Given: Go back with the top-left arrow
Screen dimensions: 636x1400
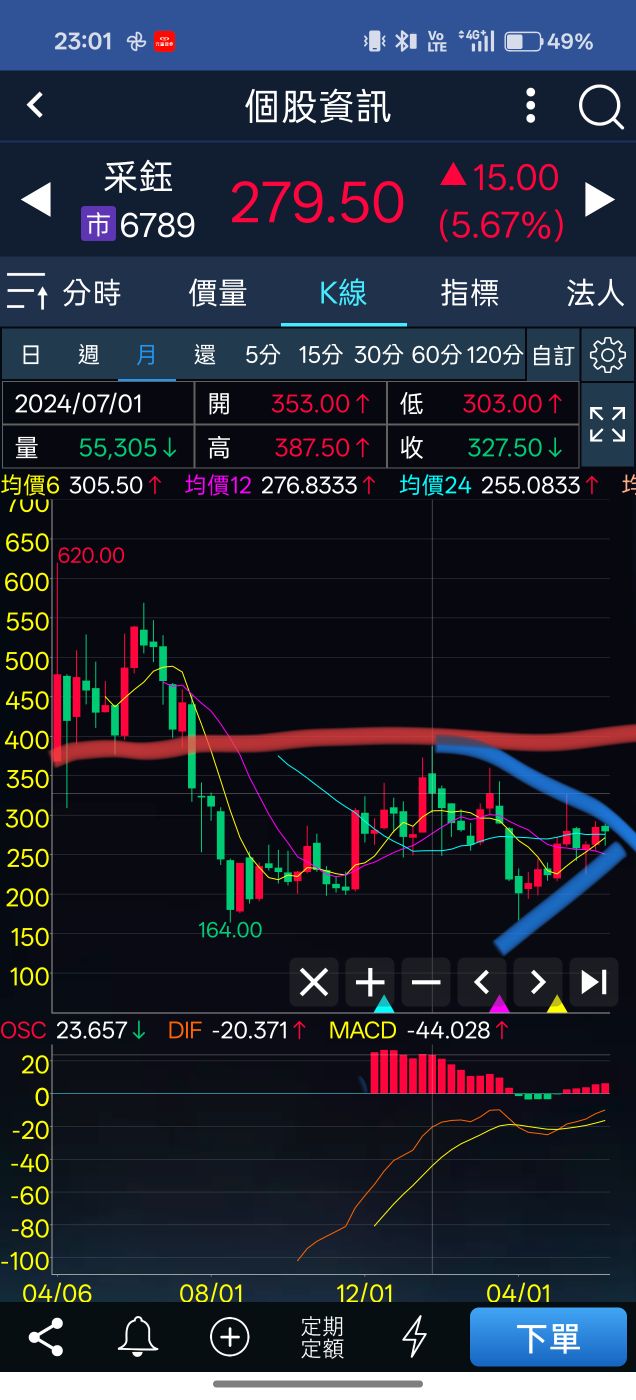Looking at the screenshot, I should tap(35, 105).
